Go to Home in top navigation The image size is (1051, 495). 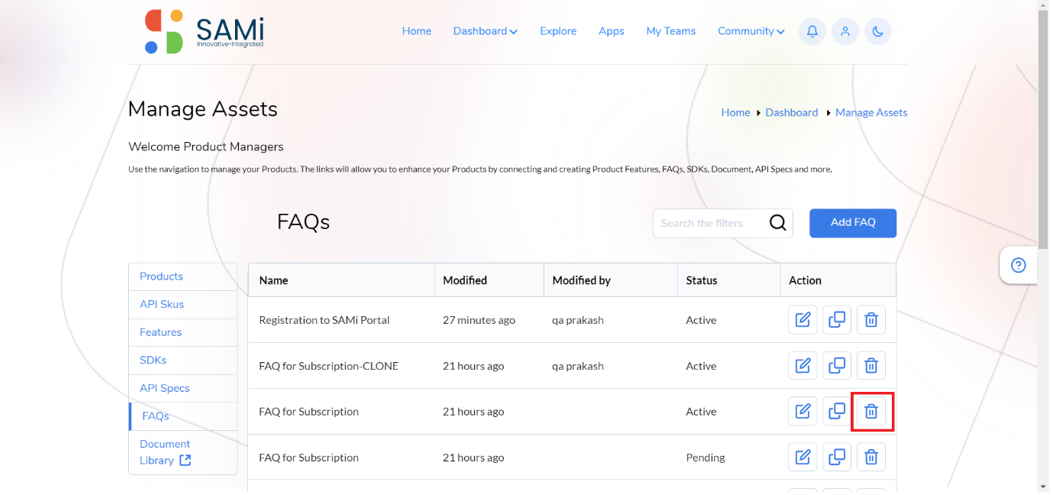point(416,31)
